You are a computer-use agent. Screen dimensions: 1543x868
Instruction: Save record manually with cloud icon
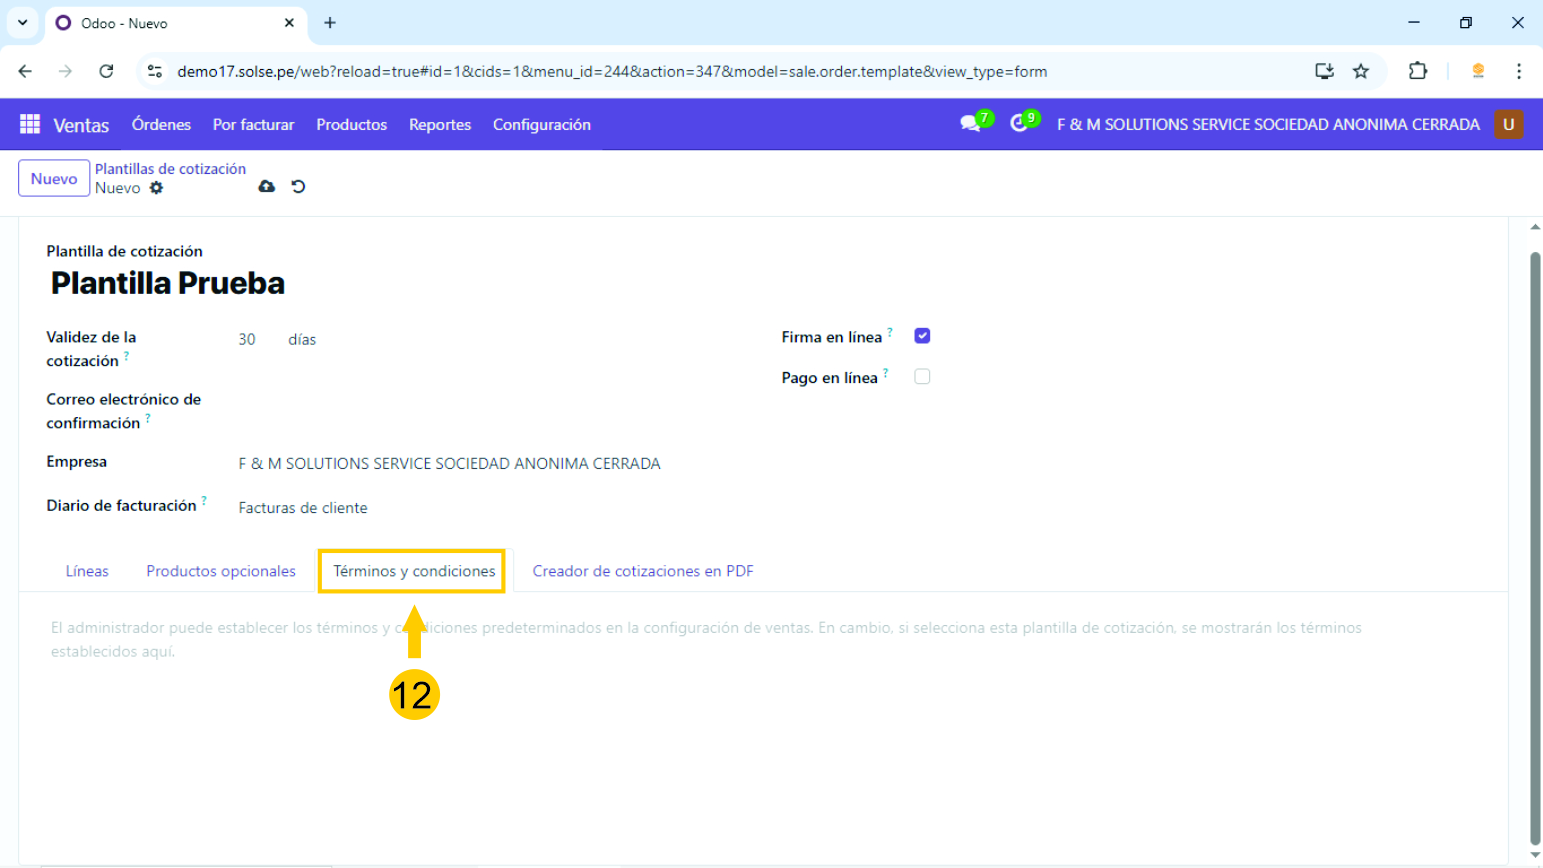click(266, 187)
